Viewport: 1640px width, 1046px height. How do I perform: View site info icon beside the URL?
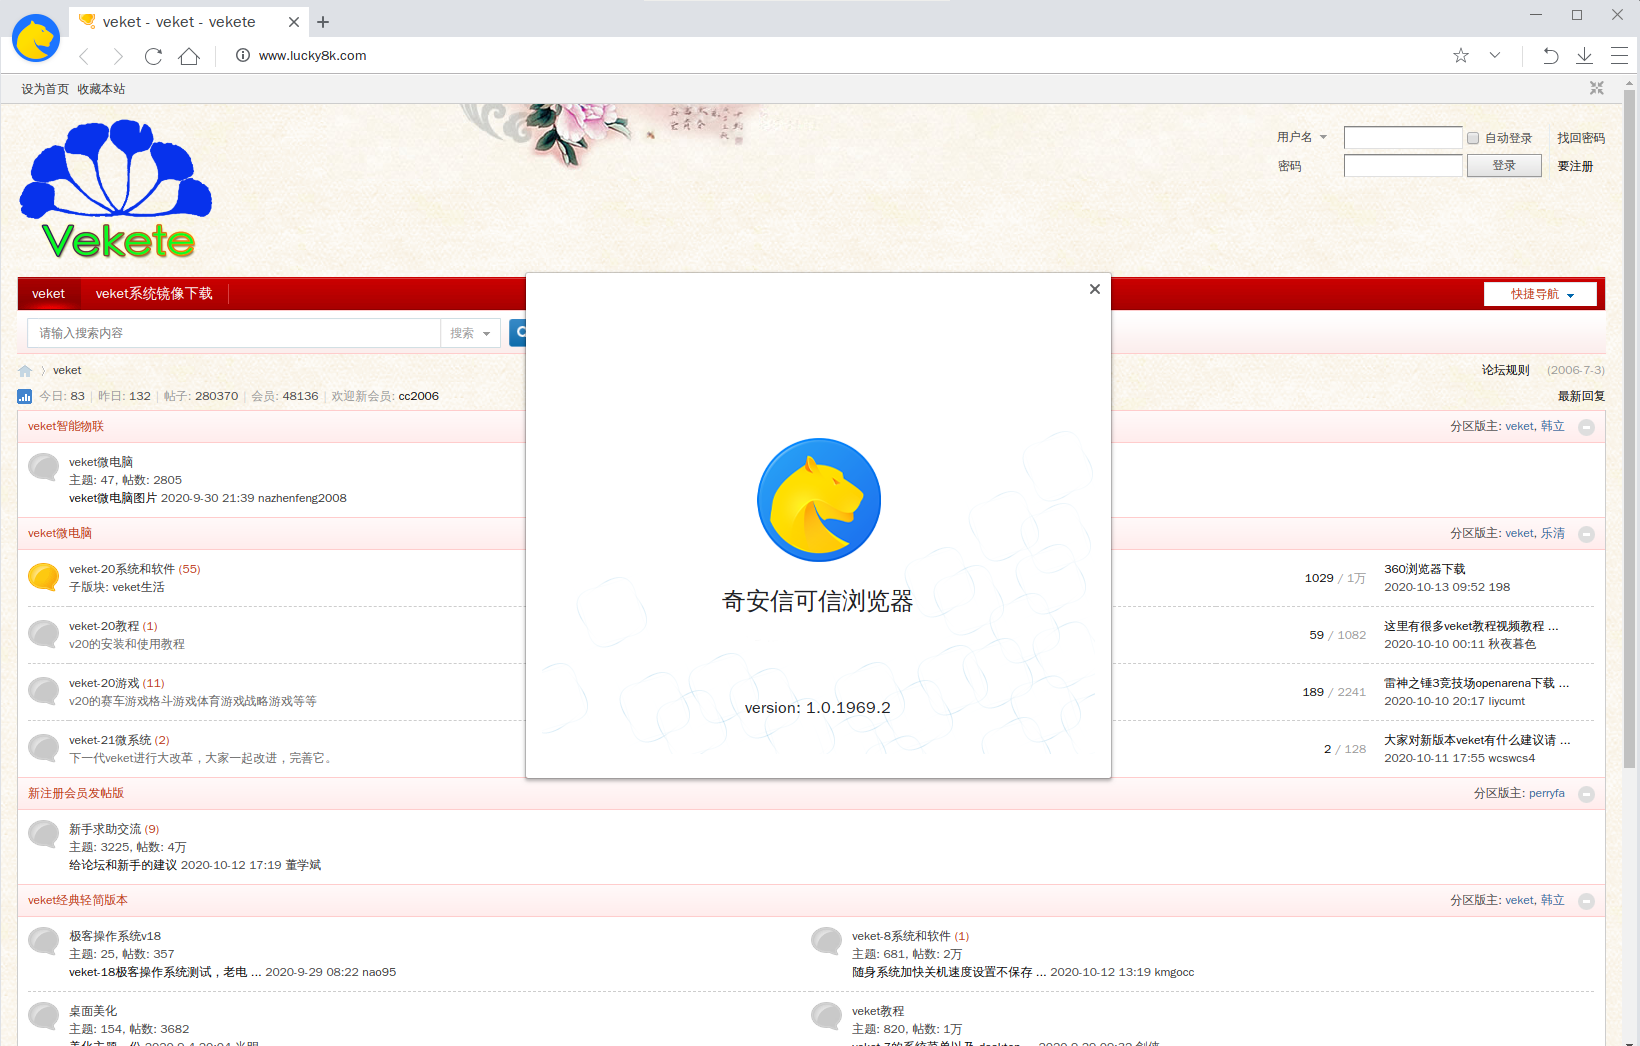click(x=242, y=56)
